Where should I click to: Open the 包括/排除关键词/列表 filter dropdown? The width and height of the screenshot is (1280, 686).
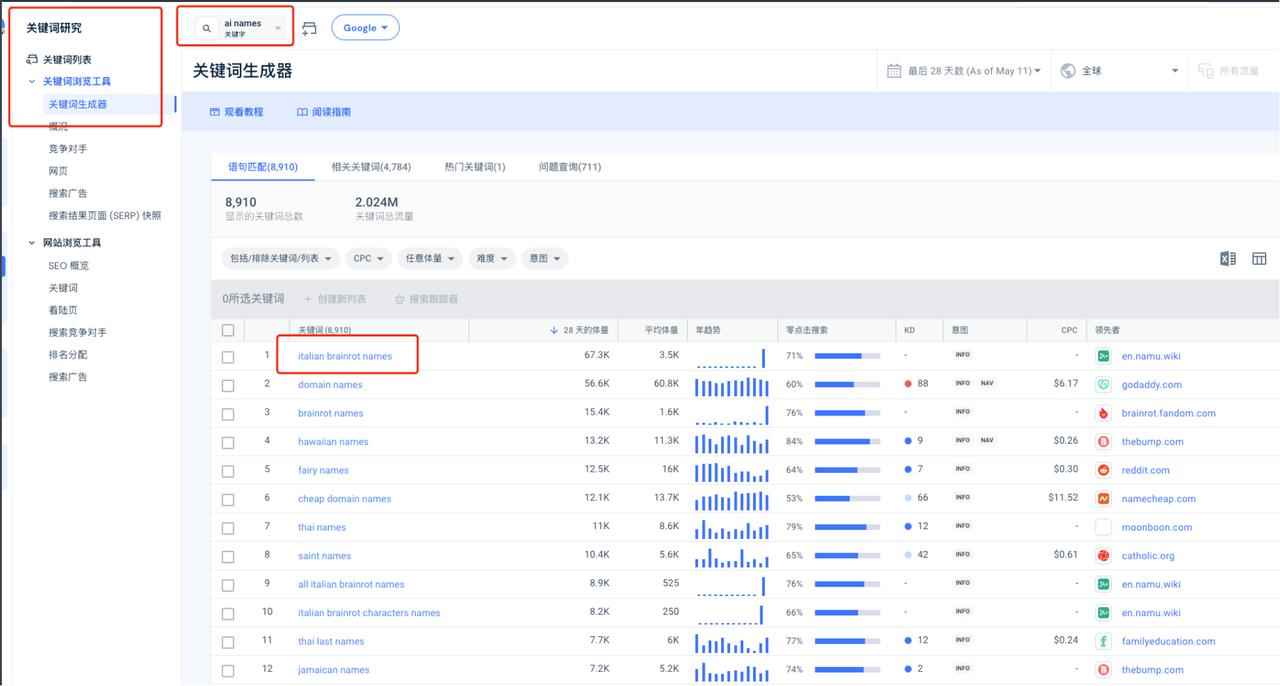coord(281,259)
